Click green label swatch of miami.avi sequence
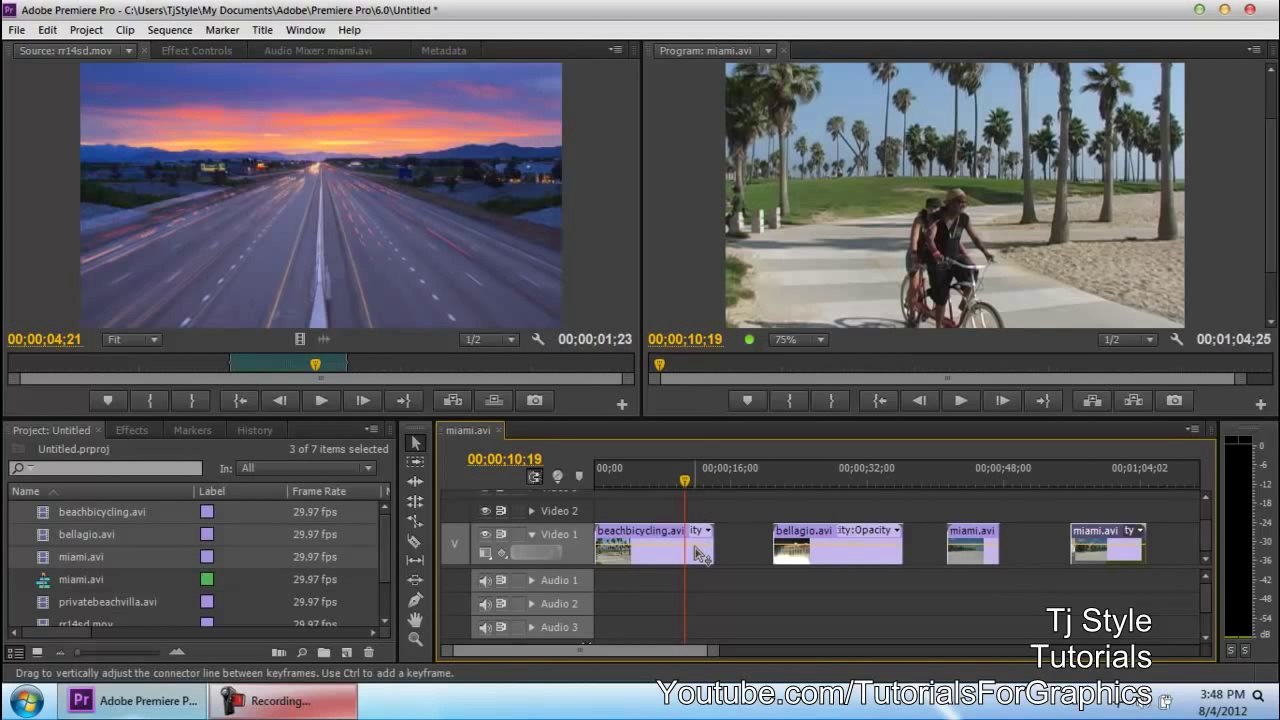The width and height of the screenshot is (1280, 720). (x=207, y=580)
